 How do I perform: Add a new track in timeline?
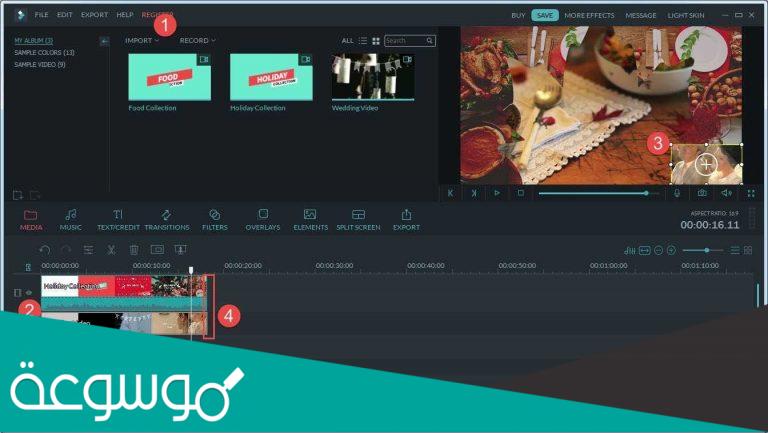tap(28, 267)
